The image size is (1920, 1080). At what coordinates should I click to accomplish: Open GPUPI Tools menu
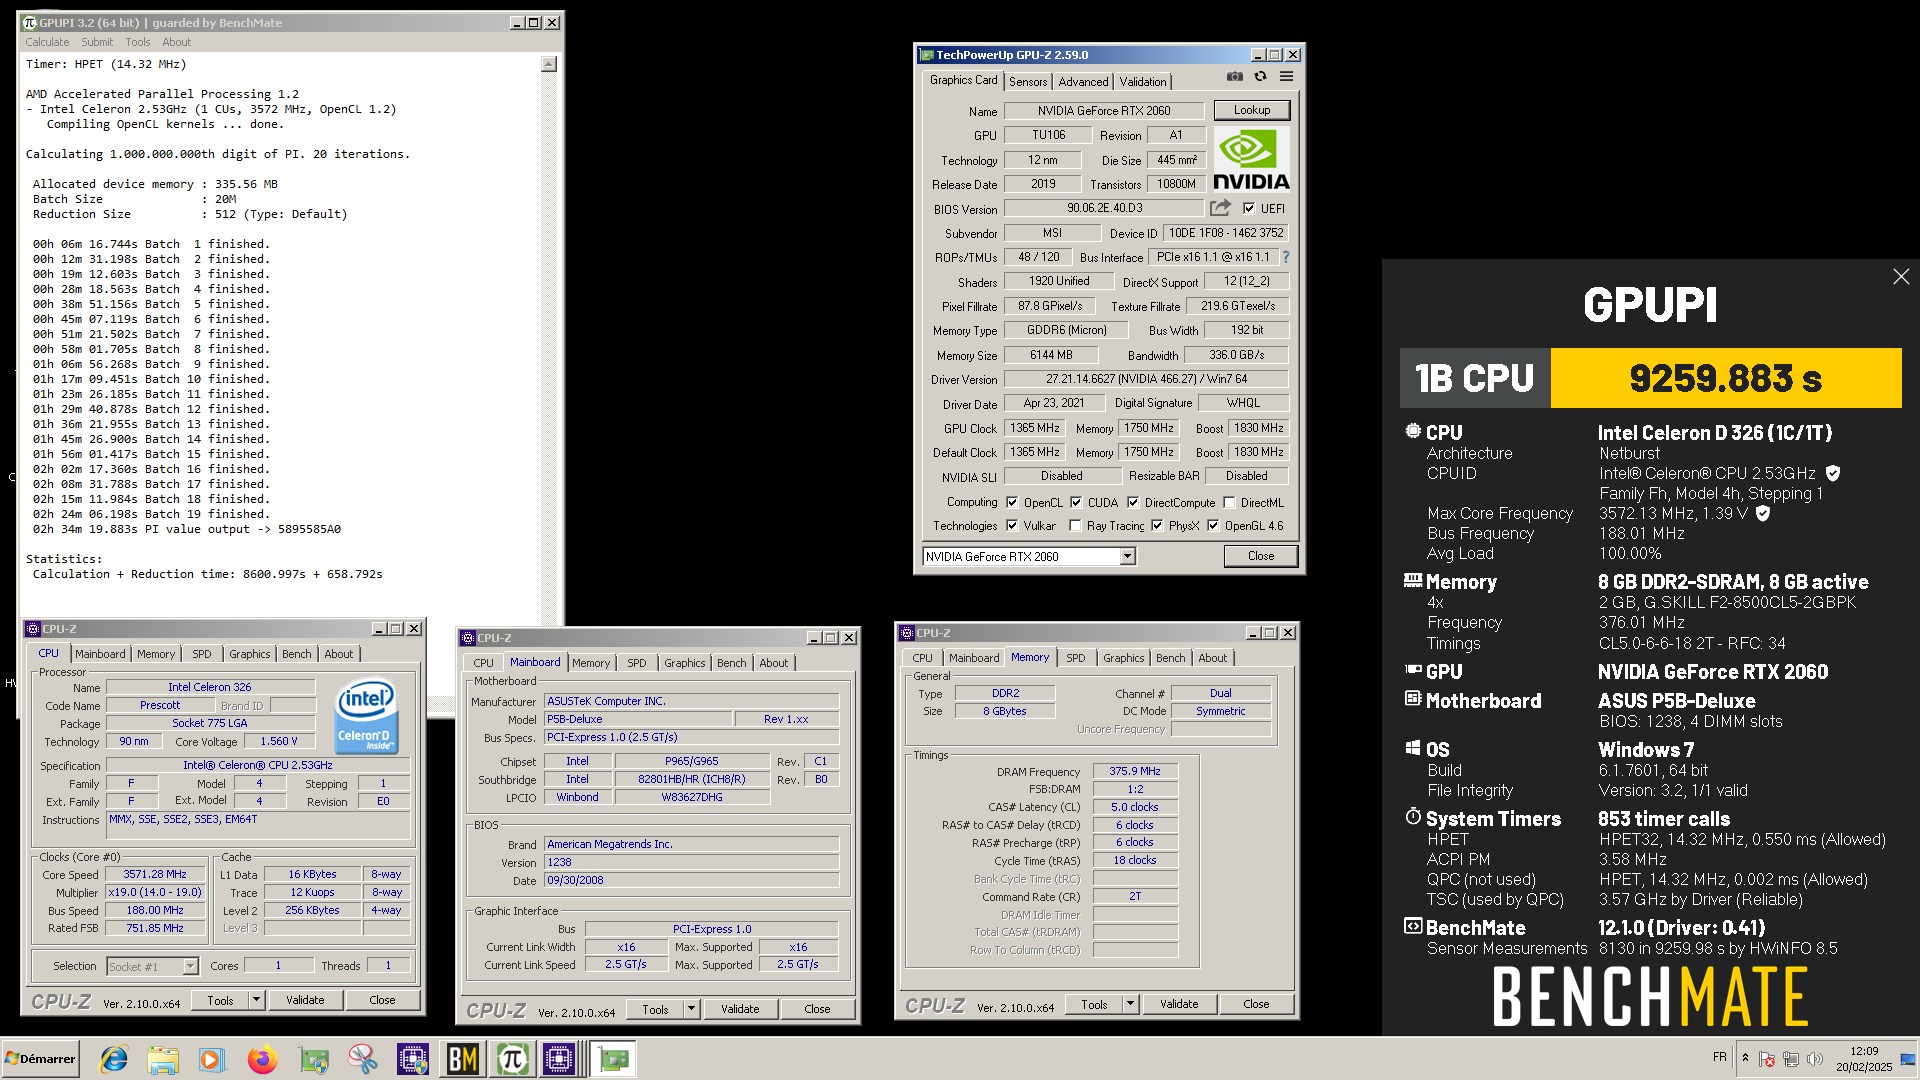click(138, 42)
